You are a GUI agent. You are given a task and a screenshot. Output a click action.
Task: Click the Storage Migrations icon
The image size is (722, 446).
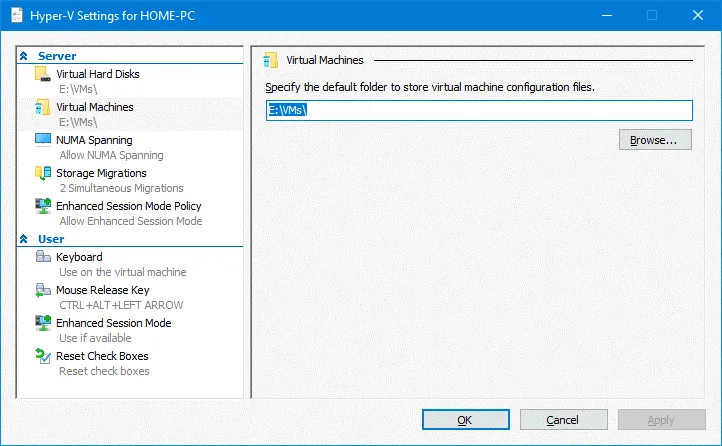[x=42, y=174]
